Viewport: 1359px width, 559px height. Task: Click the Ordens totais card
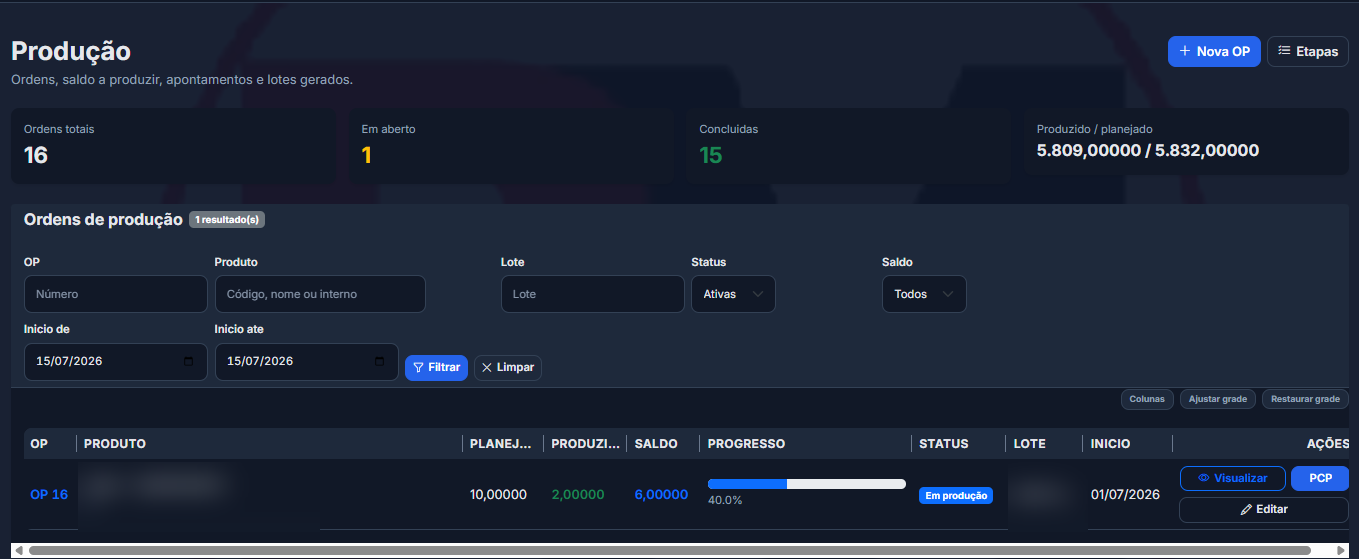point(174,146)
